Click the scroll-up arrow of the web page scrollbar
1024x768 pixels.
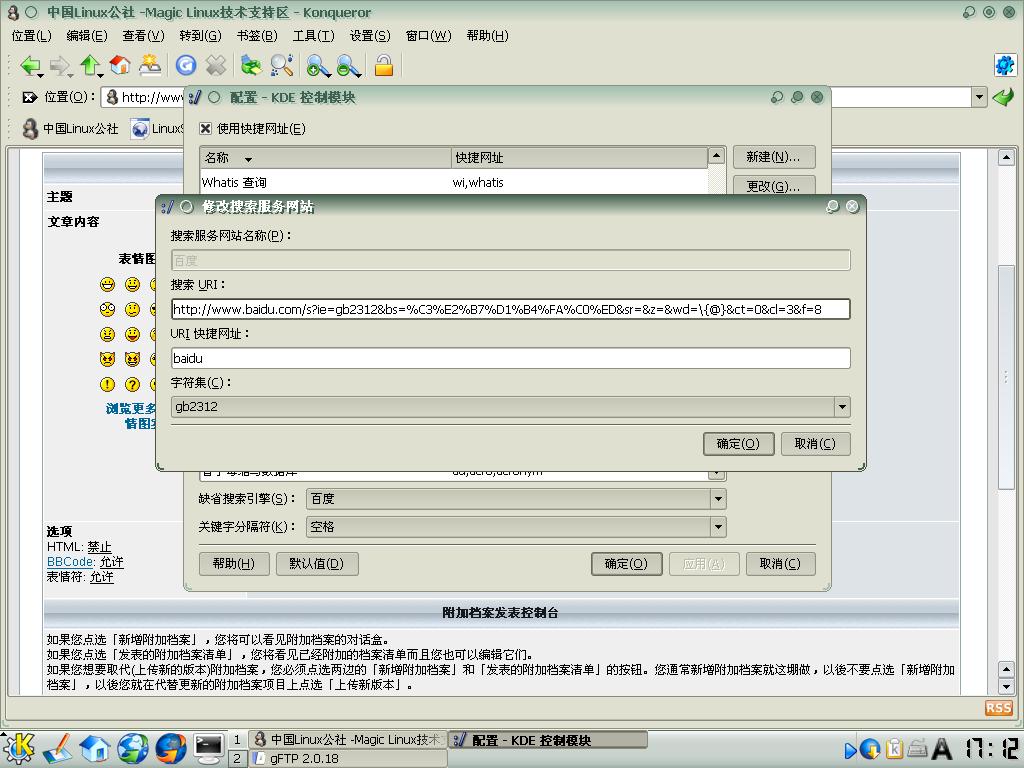(x=1006, y=157)
